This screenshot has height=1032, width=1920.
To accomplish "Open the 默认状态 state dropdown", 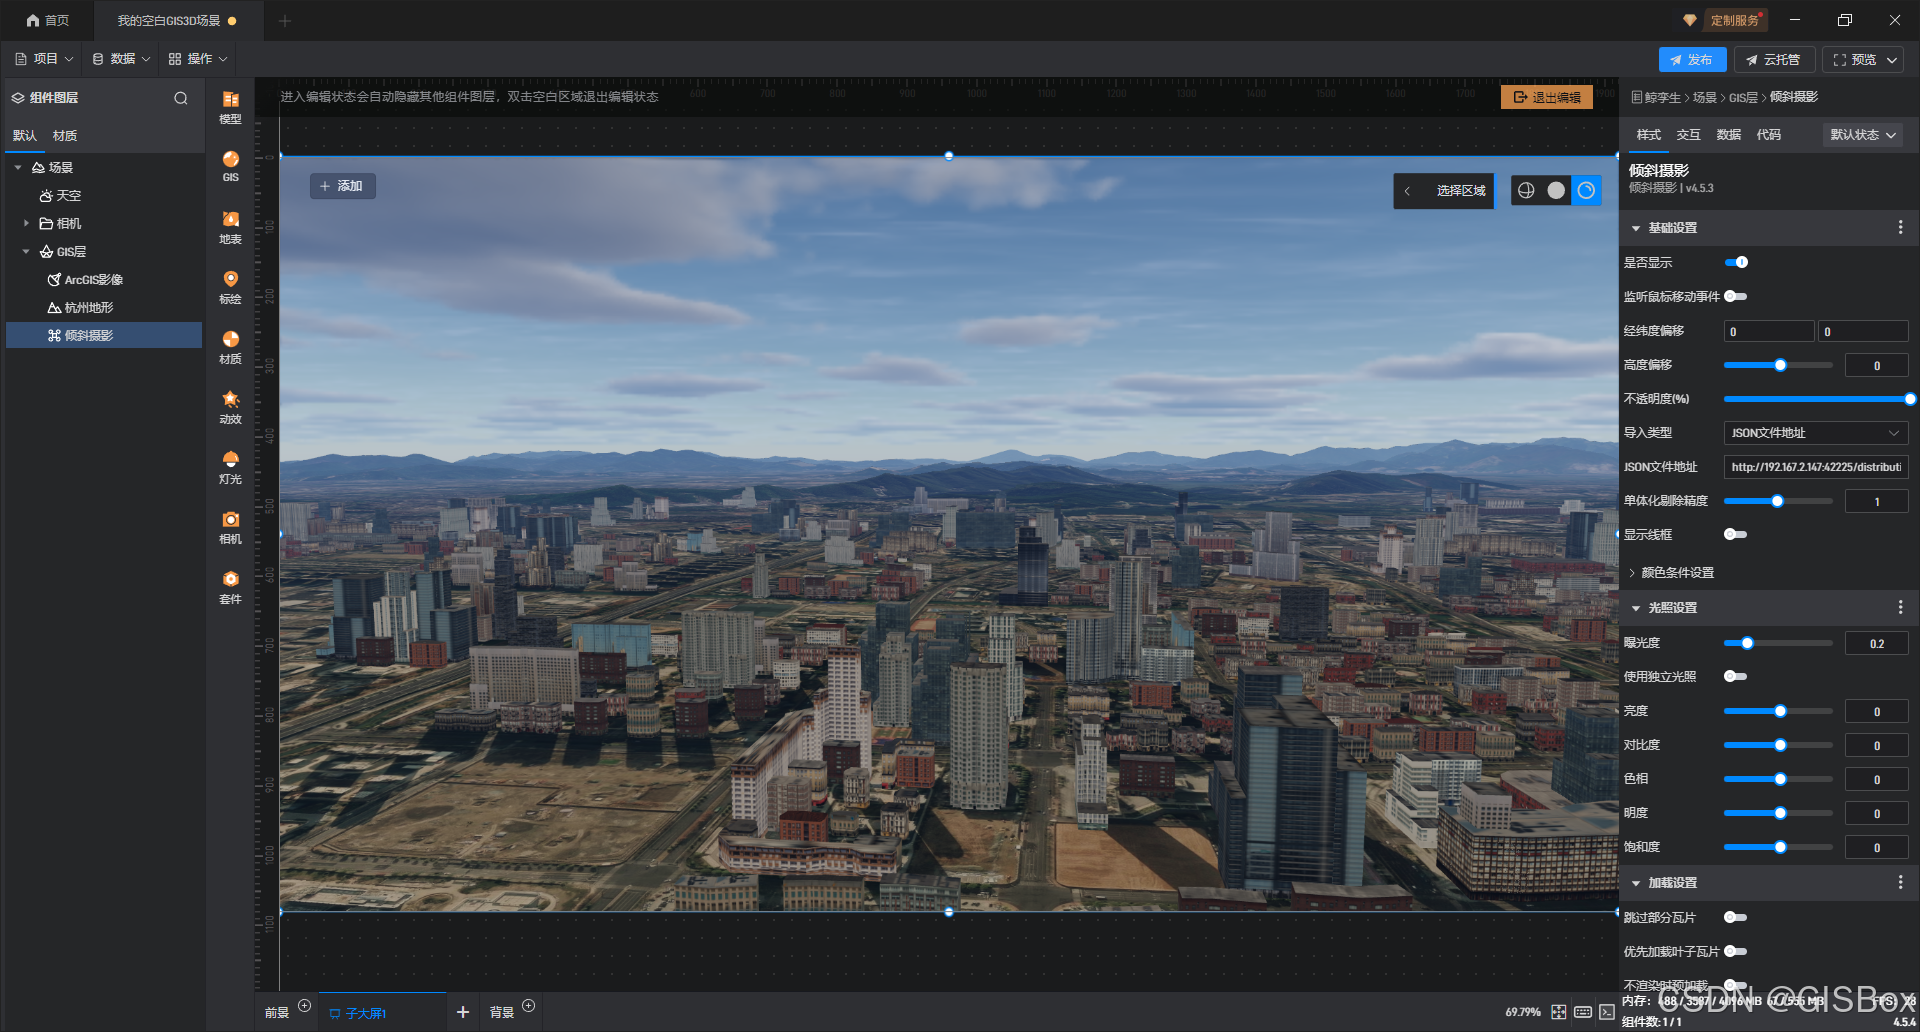I will tap(1863, 135).
